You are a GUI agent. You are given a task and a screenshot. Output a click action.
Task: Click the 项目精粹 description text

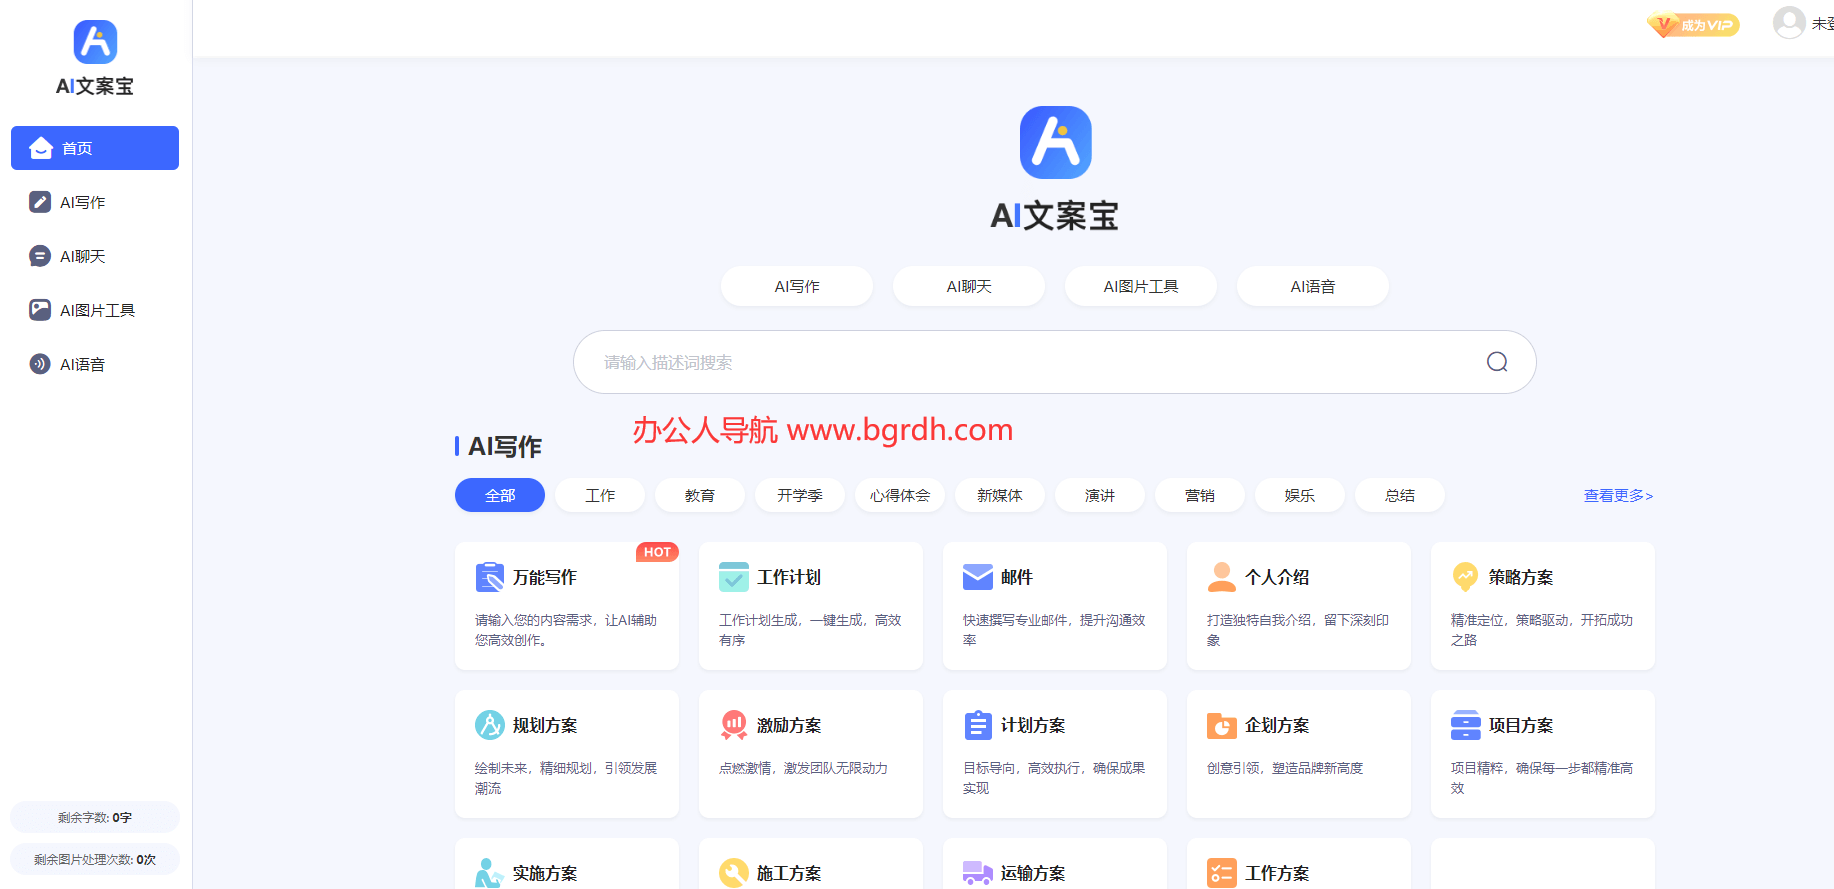tap(1542, 778)
